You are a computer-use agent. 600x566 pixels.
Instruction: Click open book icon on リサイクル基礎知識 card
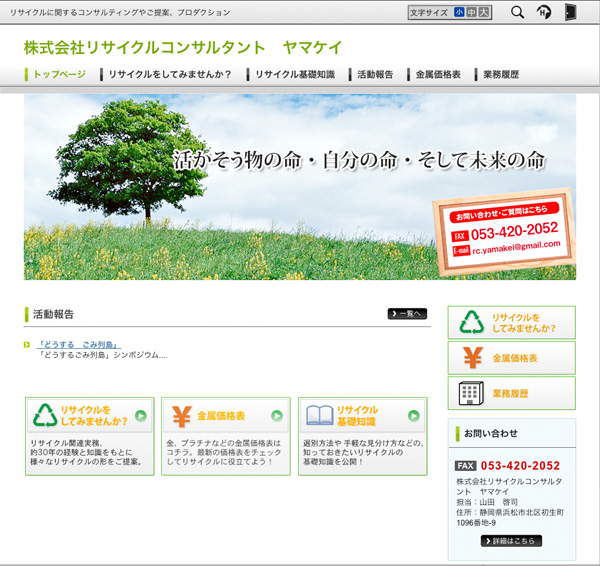click(x=320, y=415)
